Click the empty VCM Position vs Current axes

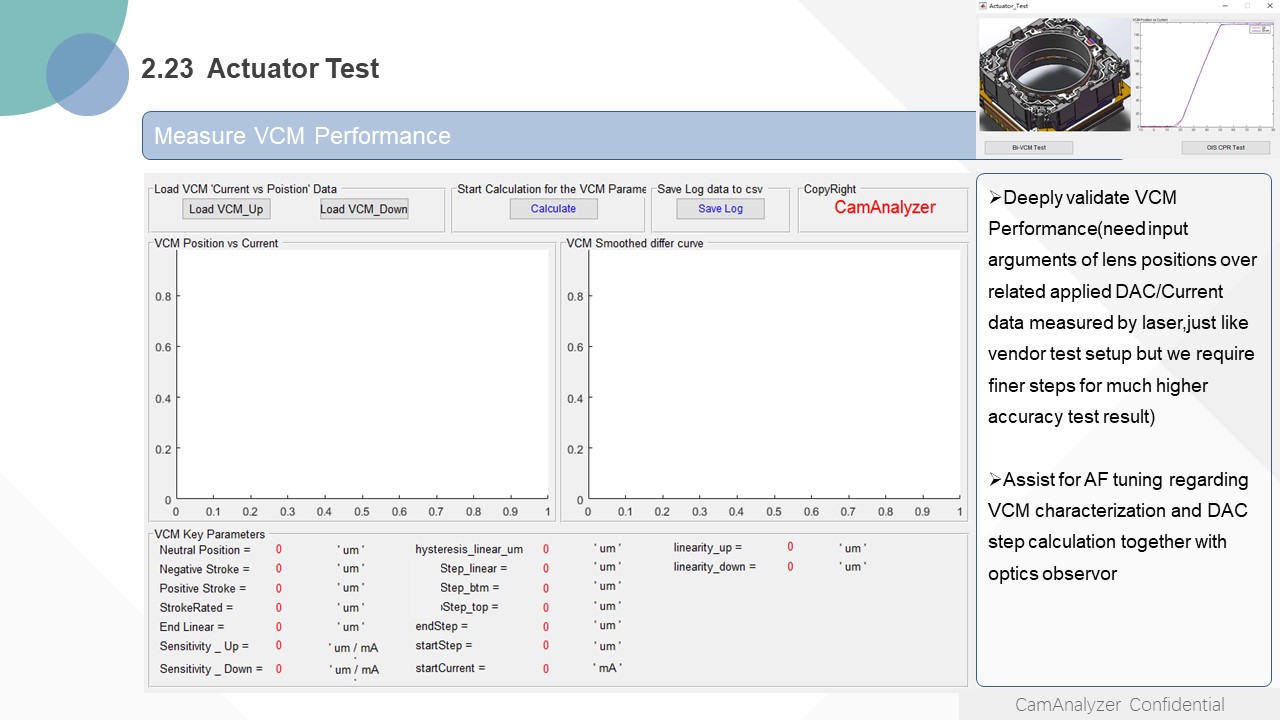362,372
